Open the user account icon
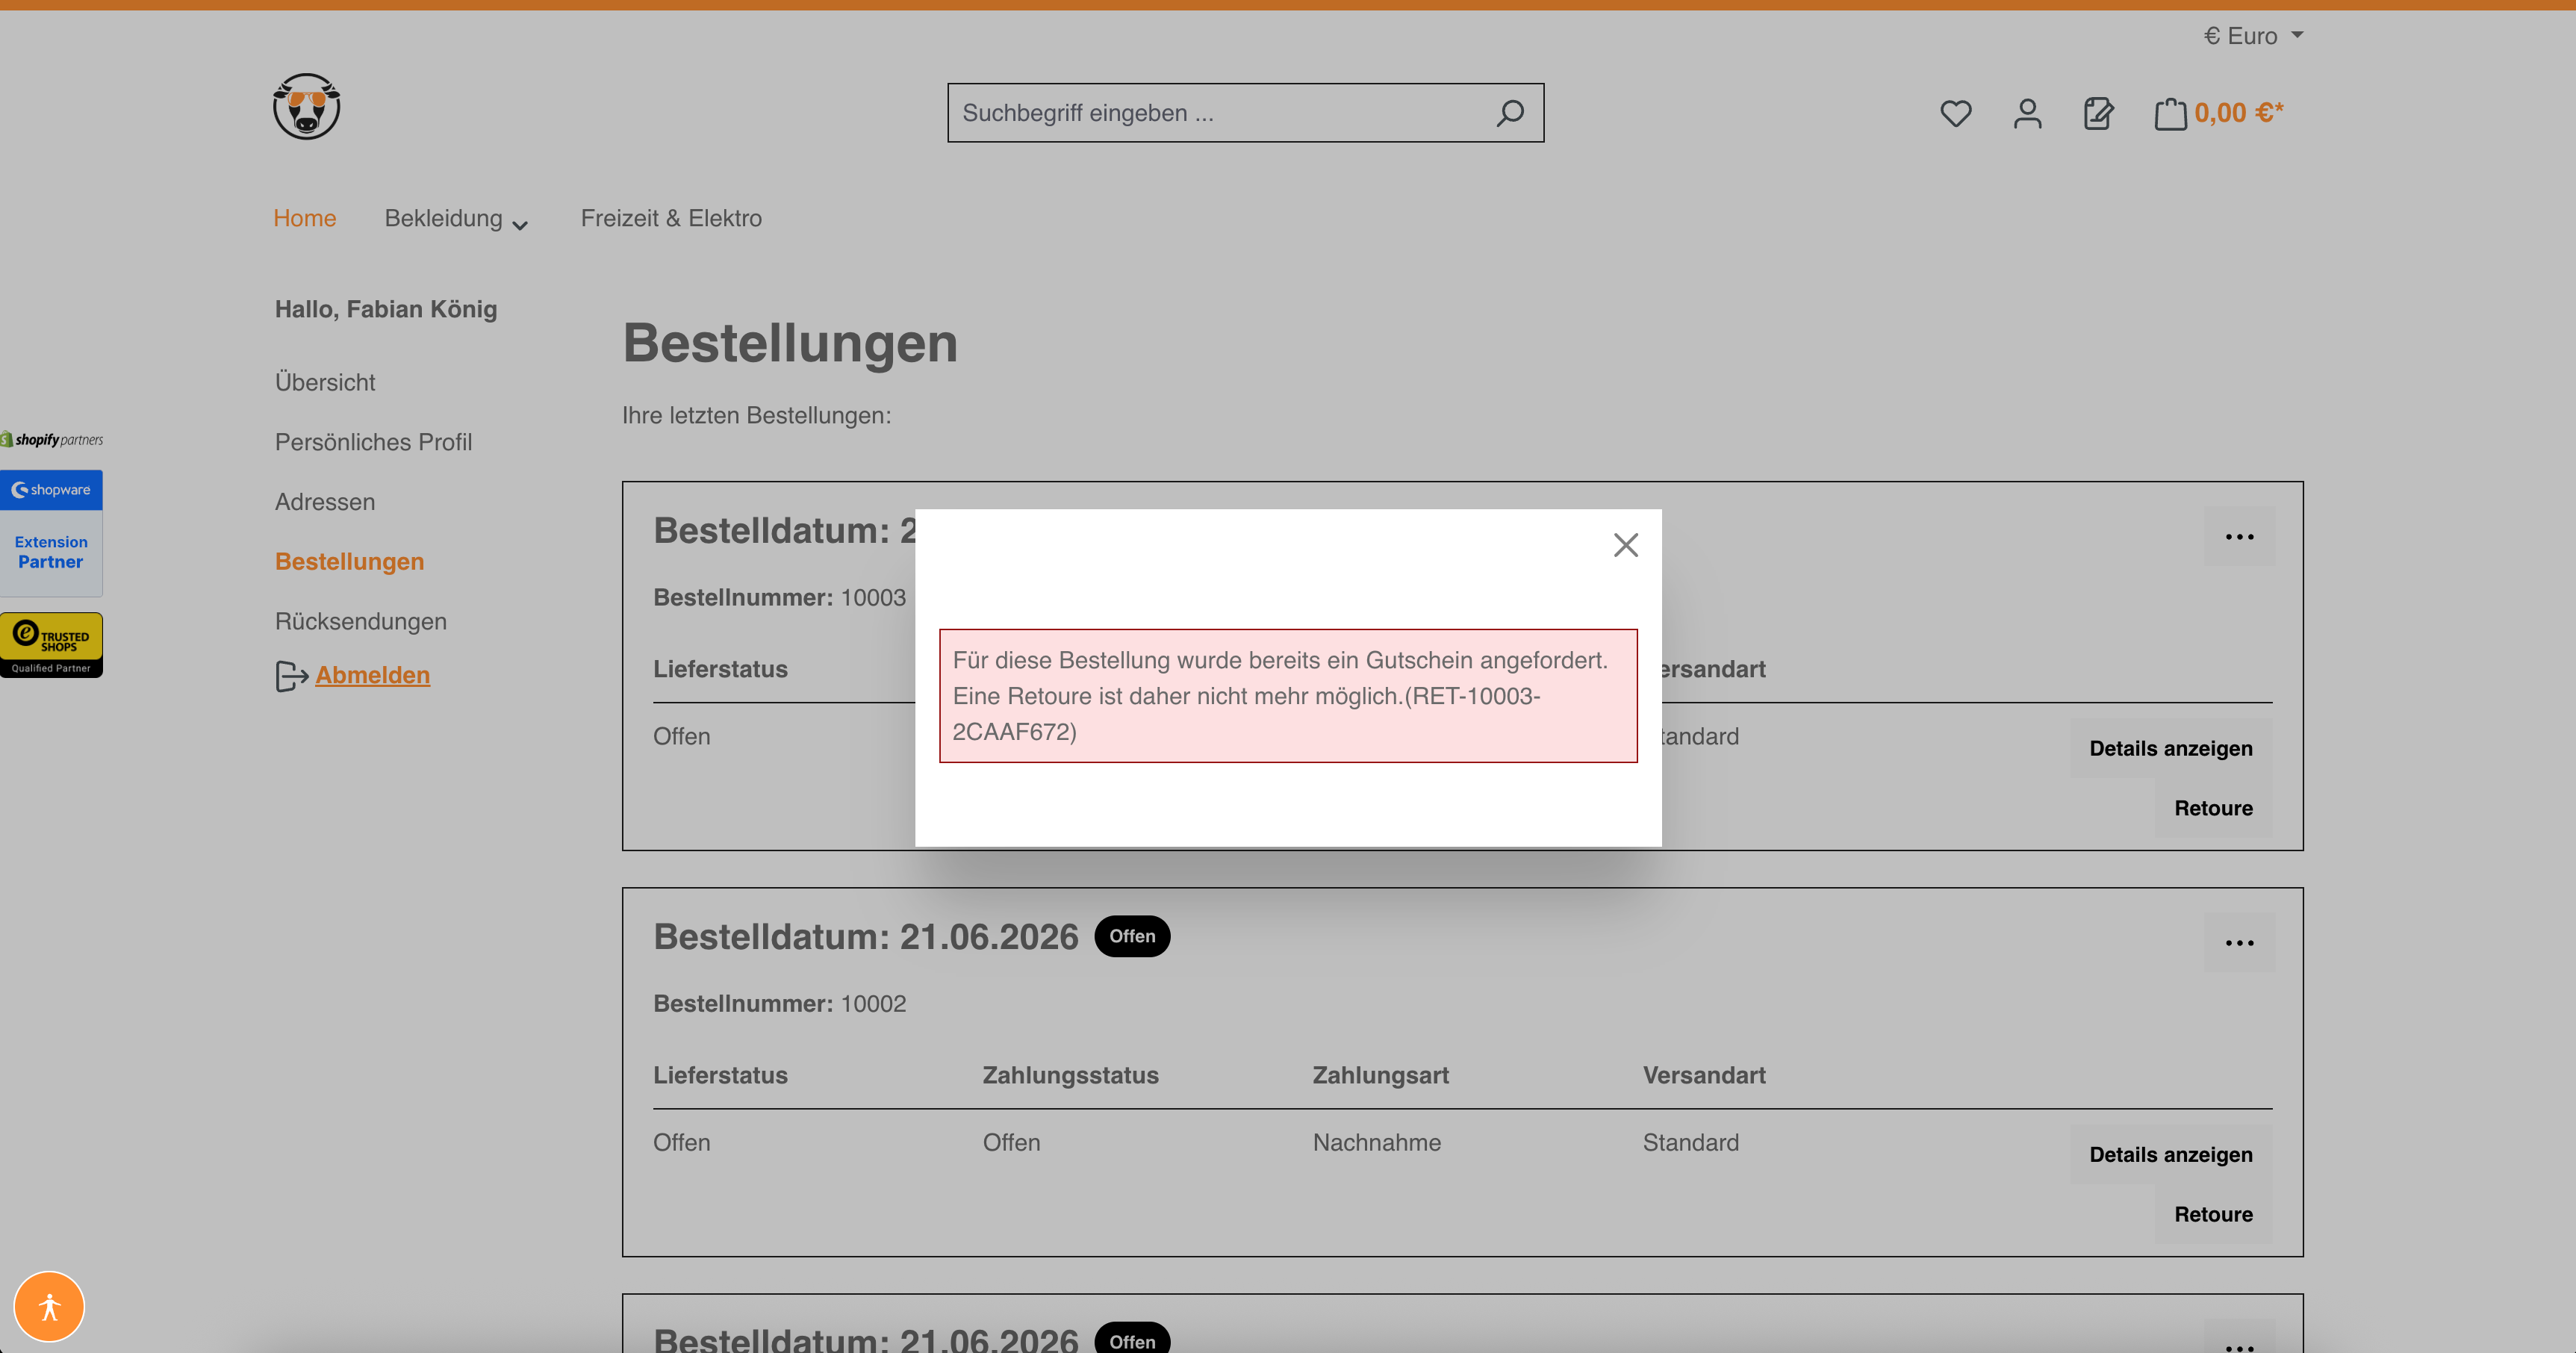Screen dimensions: 2576x1353 pos(2027,113)
